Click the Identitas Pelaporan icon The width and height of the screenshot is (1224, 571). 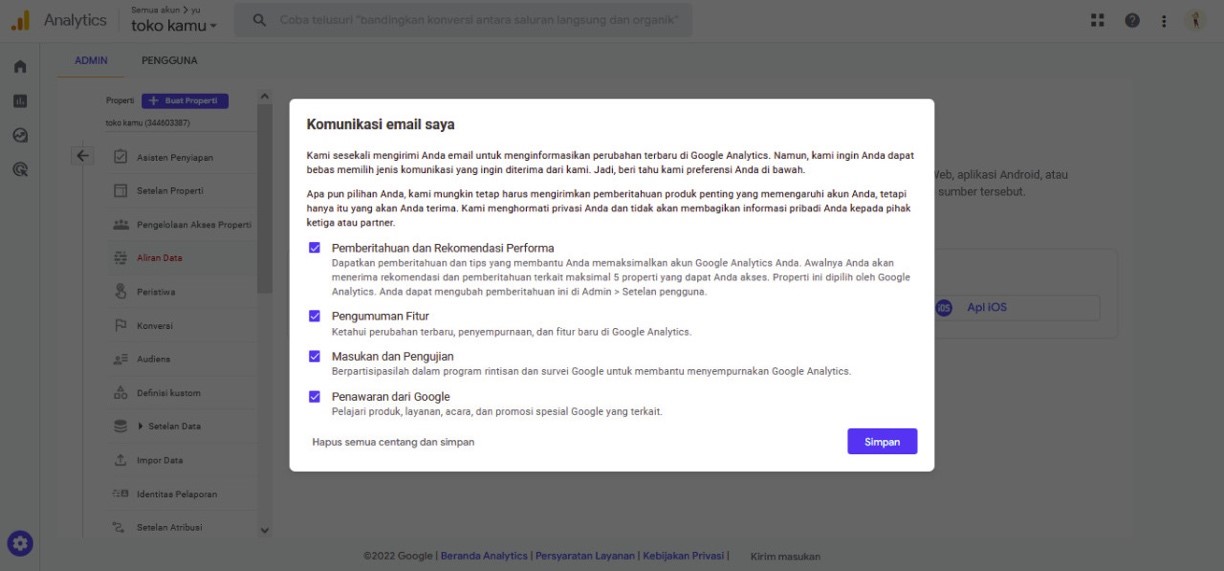click(120, 494)
